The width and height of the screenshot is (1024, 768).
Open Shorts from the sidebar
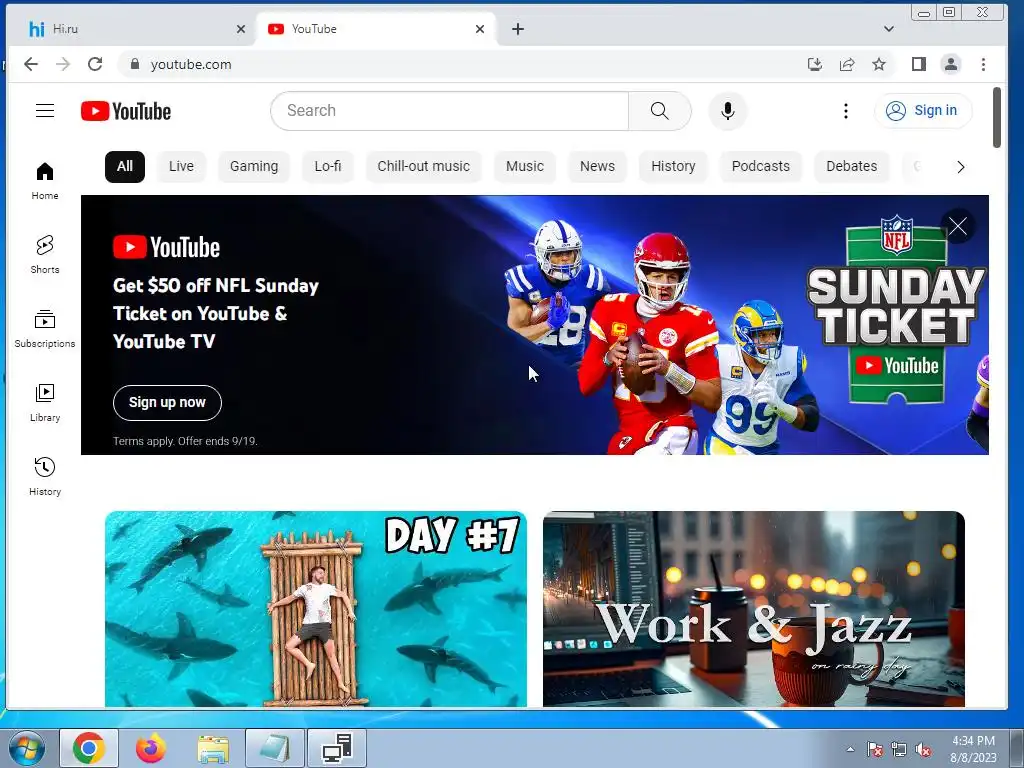[x=45, y=255]
